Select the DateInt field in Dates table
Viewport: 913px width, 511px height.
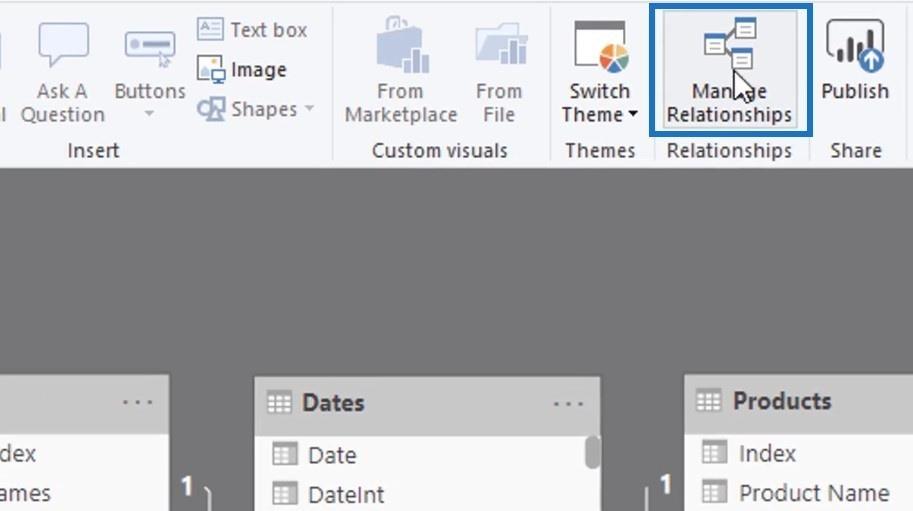point(345,494)
